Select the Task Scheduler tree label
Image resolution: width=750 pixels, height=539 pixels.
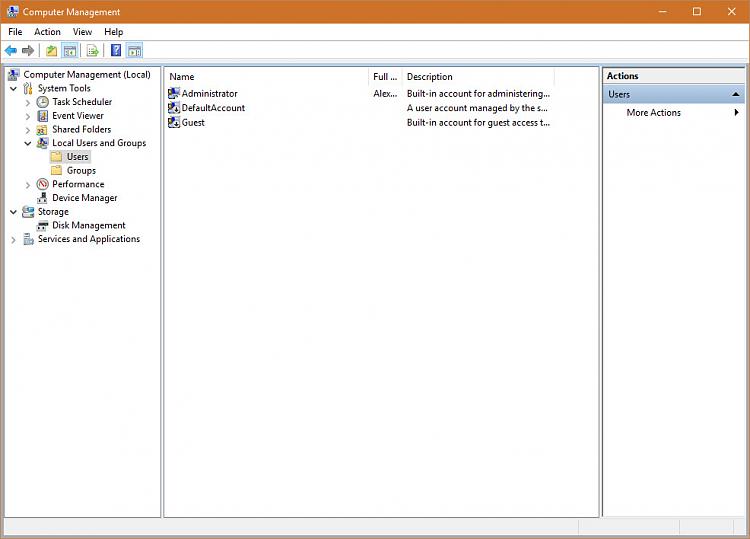pyautogui.click(x=82, y=102)
